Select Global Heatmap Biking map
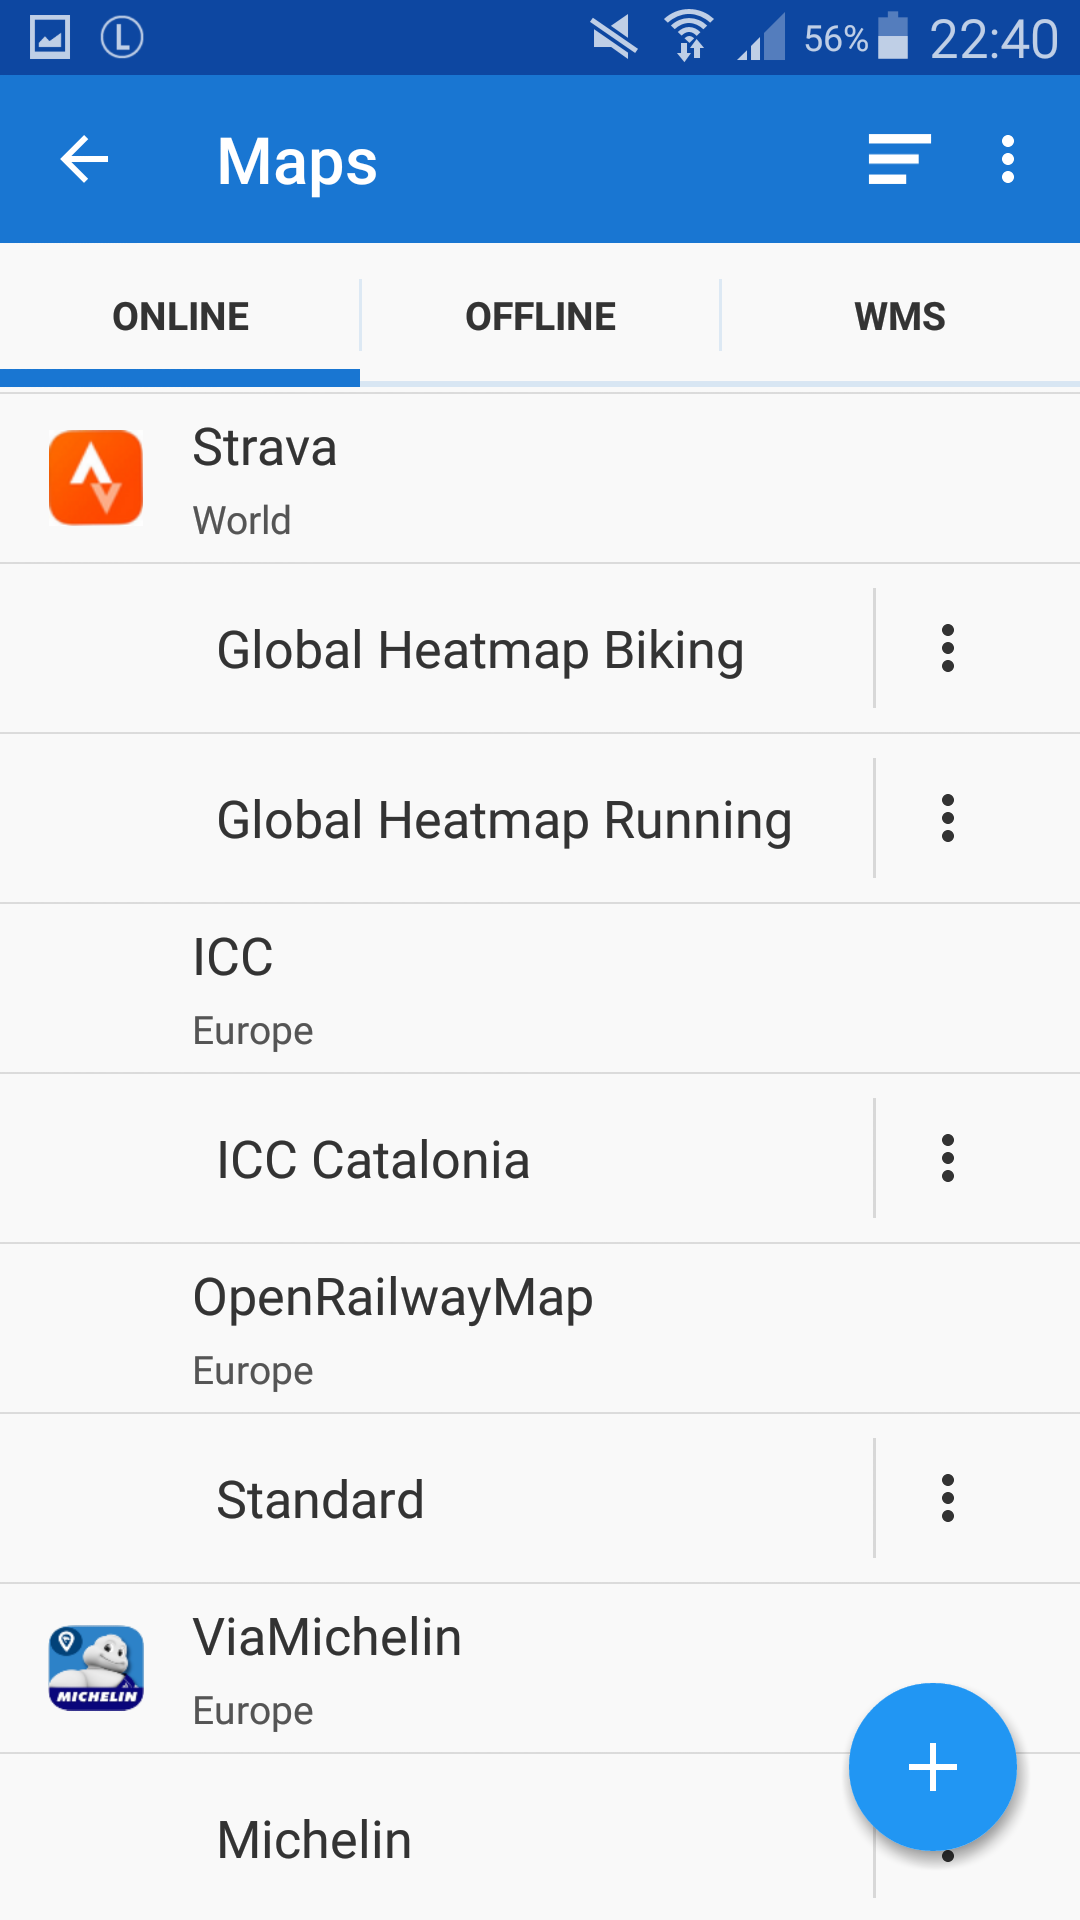 click(x=480, y=650)
